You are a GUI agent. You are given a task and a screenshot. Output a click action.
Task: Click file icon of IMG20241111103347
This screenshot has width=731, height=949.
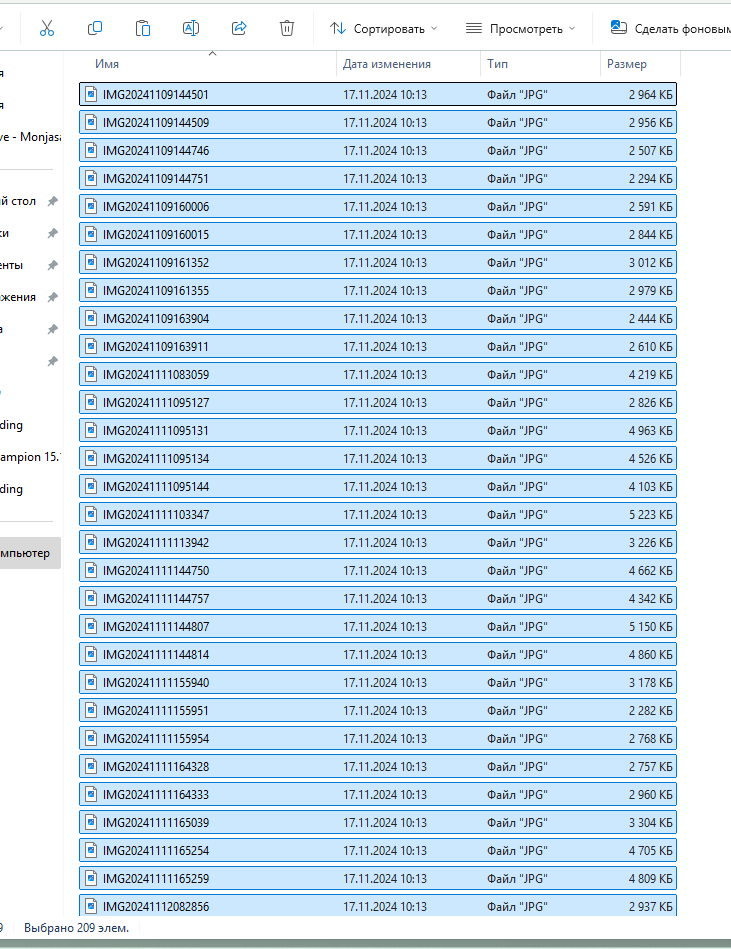(91, 514)
